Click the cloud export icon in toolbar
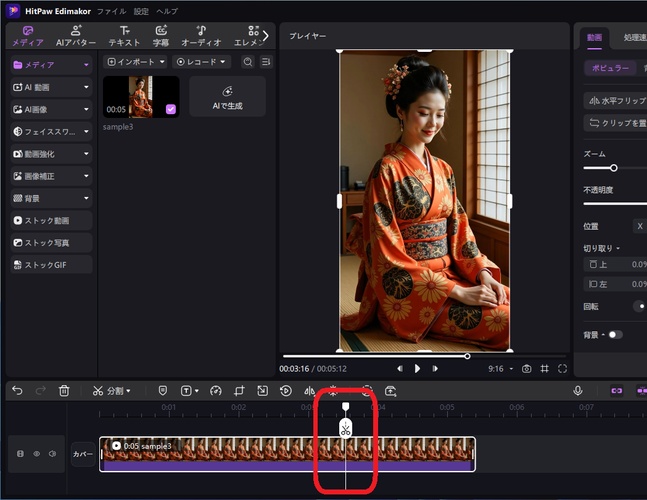 tap(390, 391)
